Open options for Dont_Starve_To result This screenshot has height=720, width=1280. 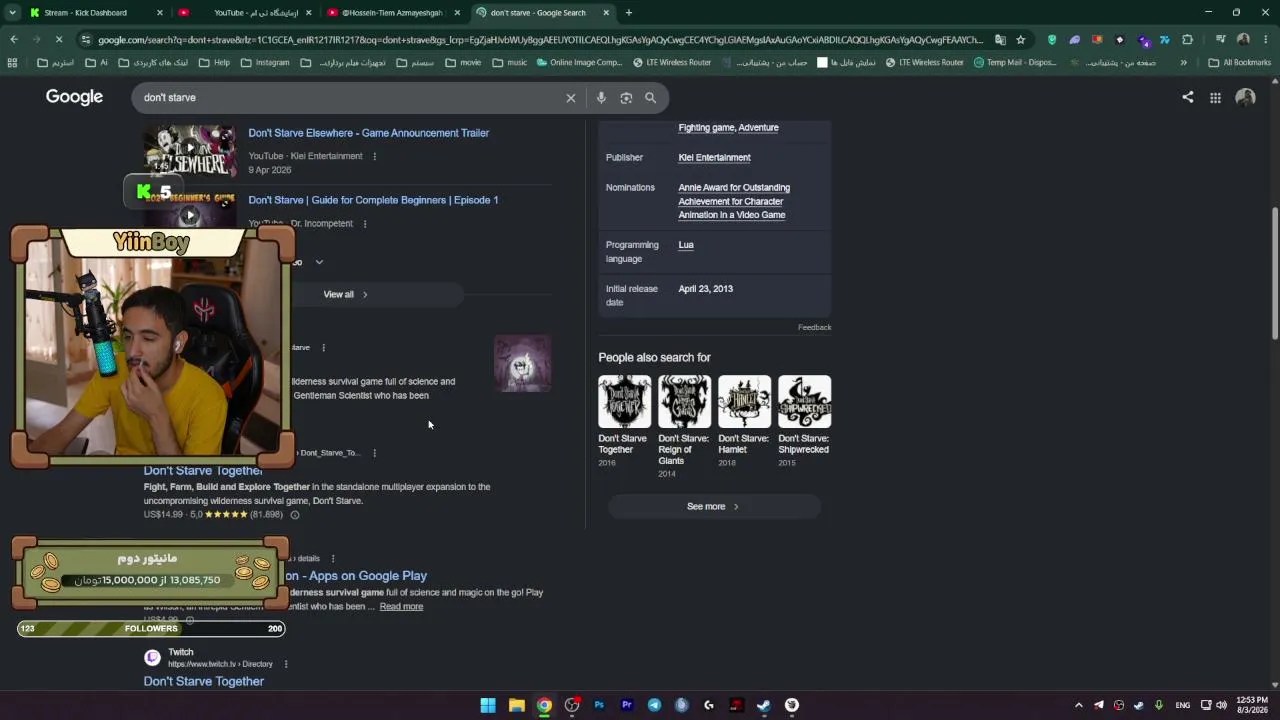374,453
